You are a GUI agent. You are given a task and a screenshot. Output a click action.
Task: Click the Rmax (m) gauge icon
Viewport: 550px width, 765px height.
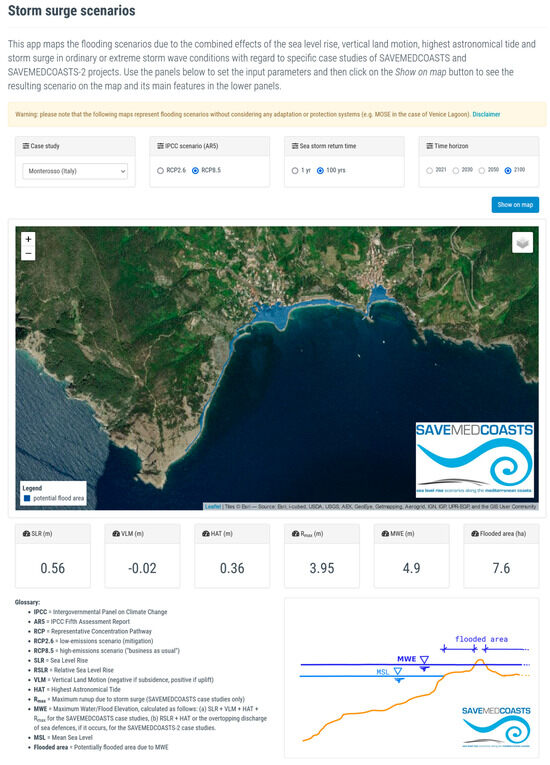[x=296, y=534]
